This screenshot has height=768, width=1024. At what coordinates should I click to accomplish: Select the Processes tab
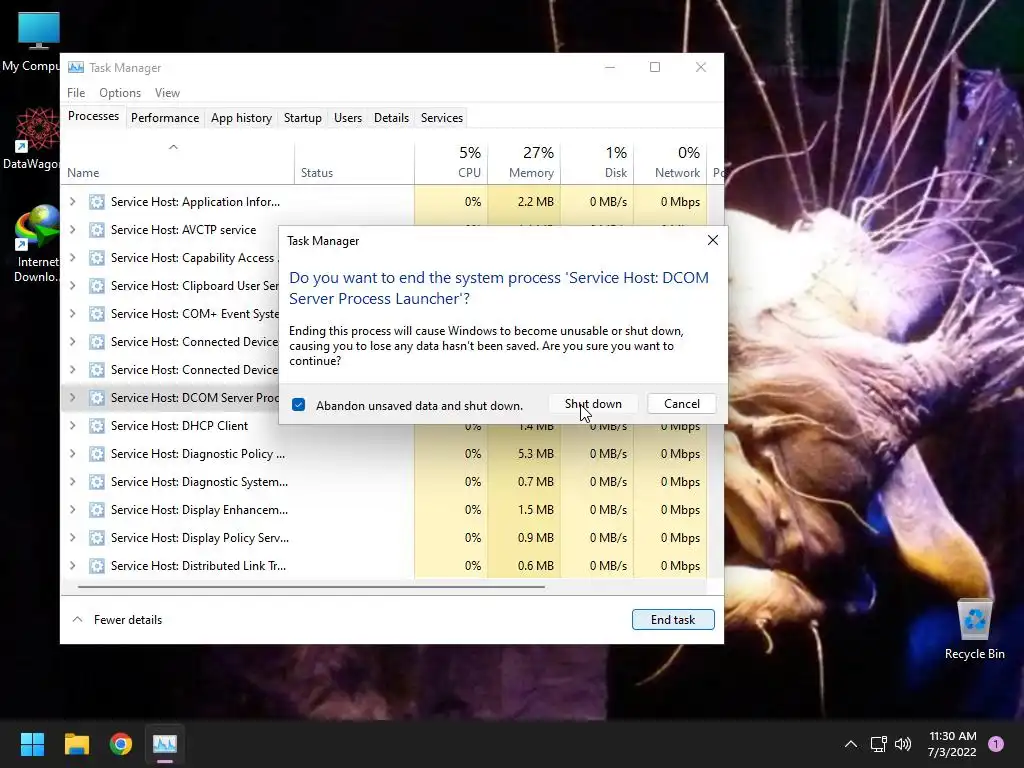coord(93,116)
